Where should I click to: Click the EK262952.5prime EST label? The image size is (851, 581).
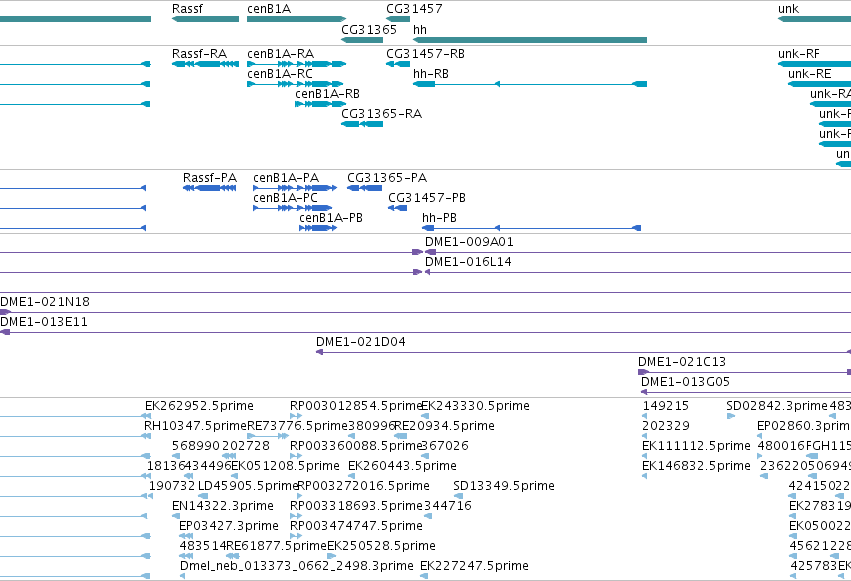point(199,406)
